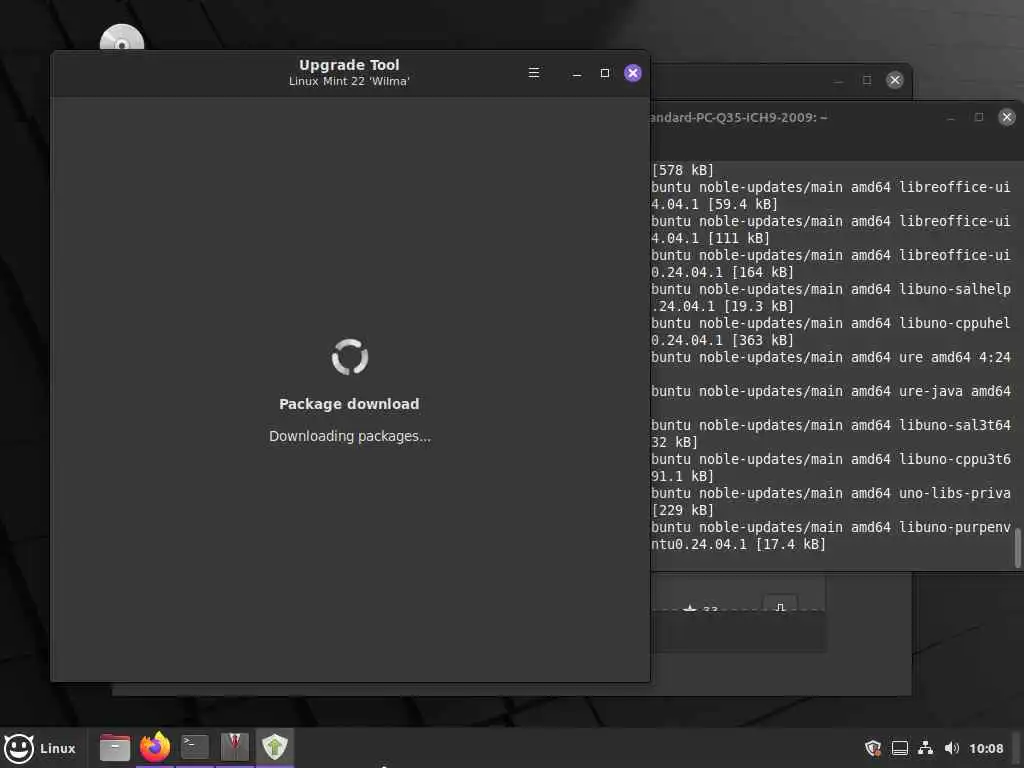Image resolution: width=1024 pixels, height=768 pixels.
Task: Open the display/keyboard tray icon
Action: pyautogui.click(x=900, y=748)
